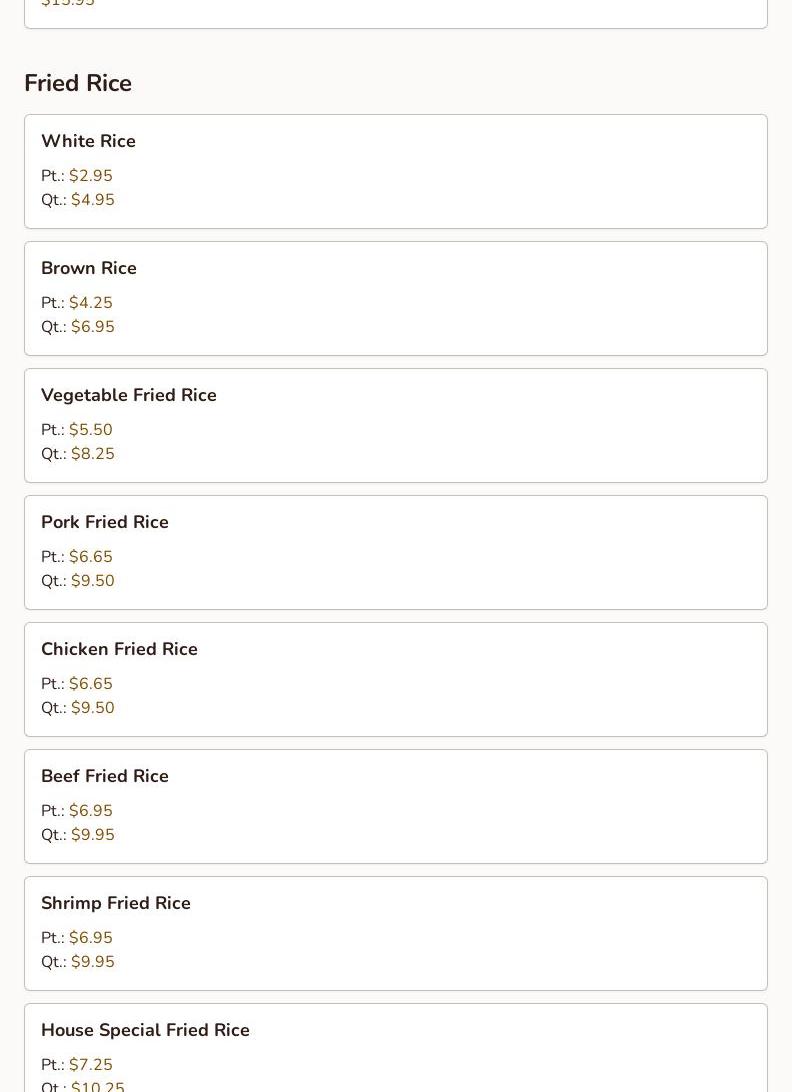This screenshot has height=1092, width=792.
Task: Click the Fried Rice section heading
Action: [78, 83]
